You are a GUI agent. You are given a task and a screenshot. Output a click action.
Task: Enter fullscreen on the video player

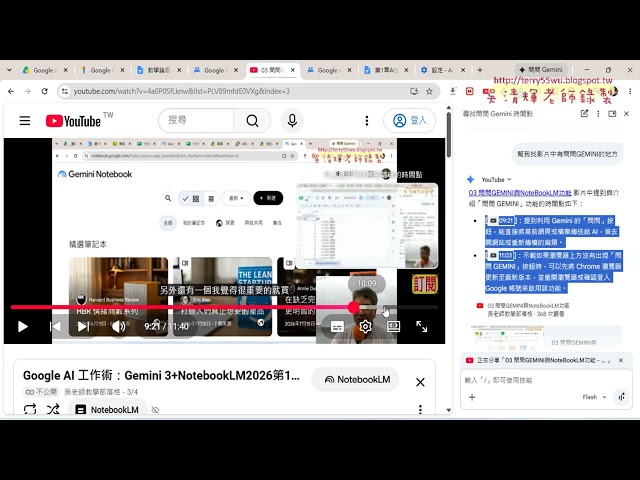coord(422,327)
